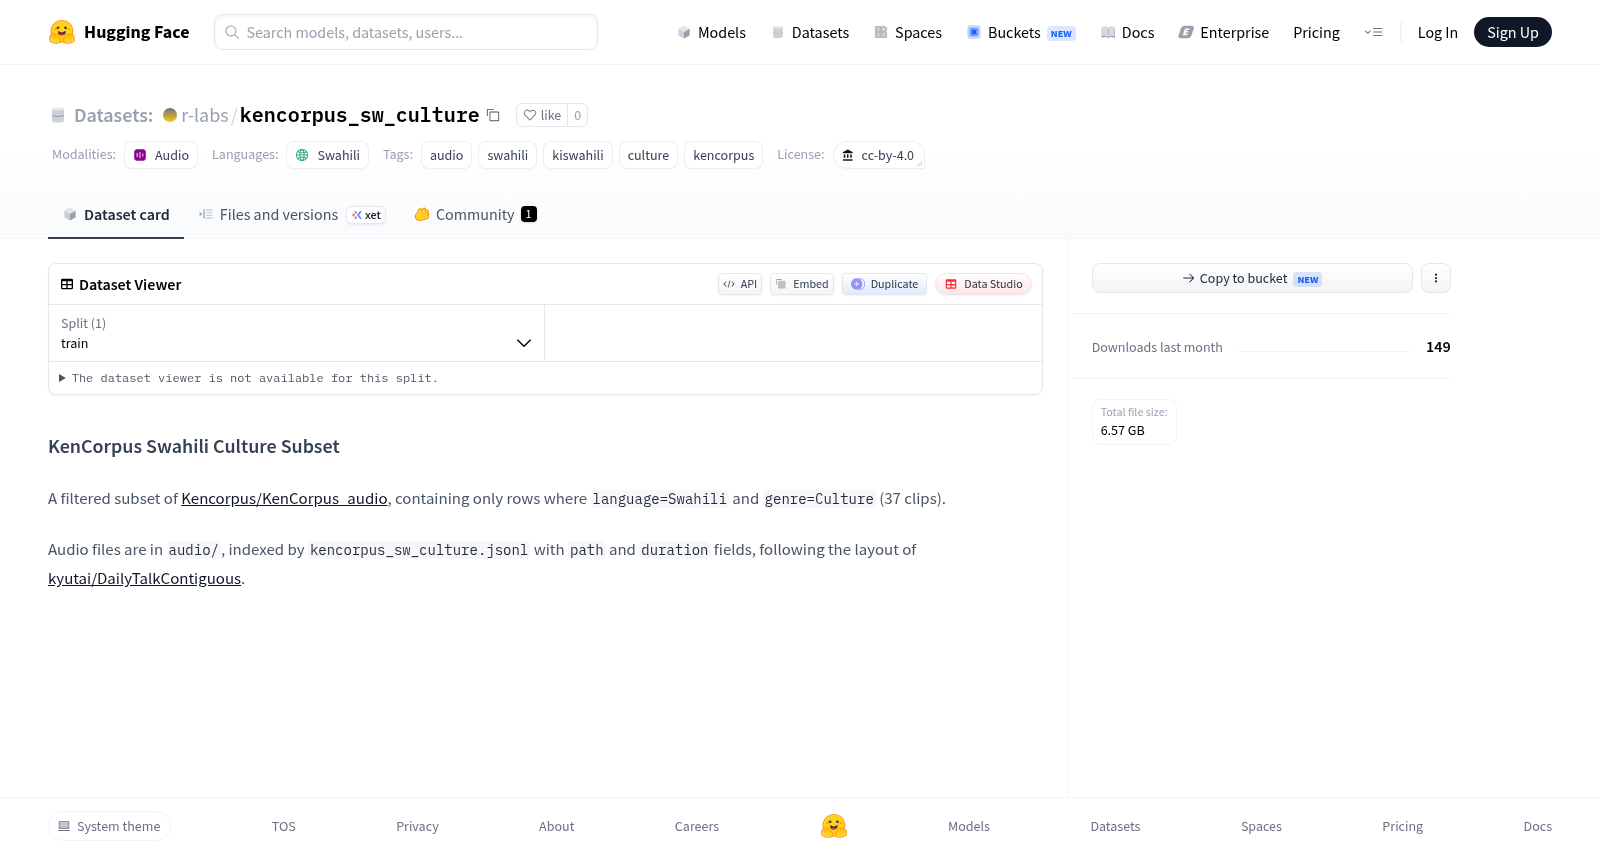Open the Docs footer link
This screenshot has width=1600, height=861.
coord(1538,826)
